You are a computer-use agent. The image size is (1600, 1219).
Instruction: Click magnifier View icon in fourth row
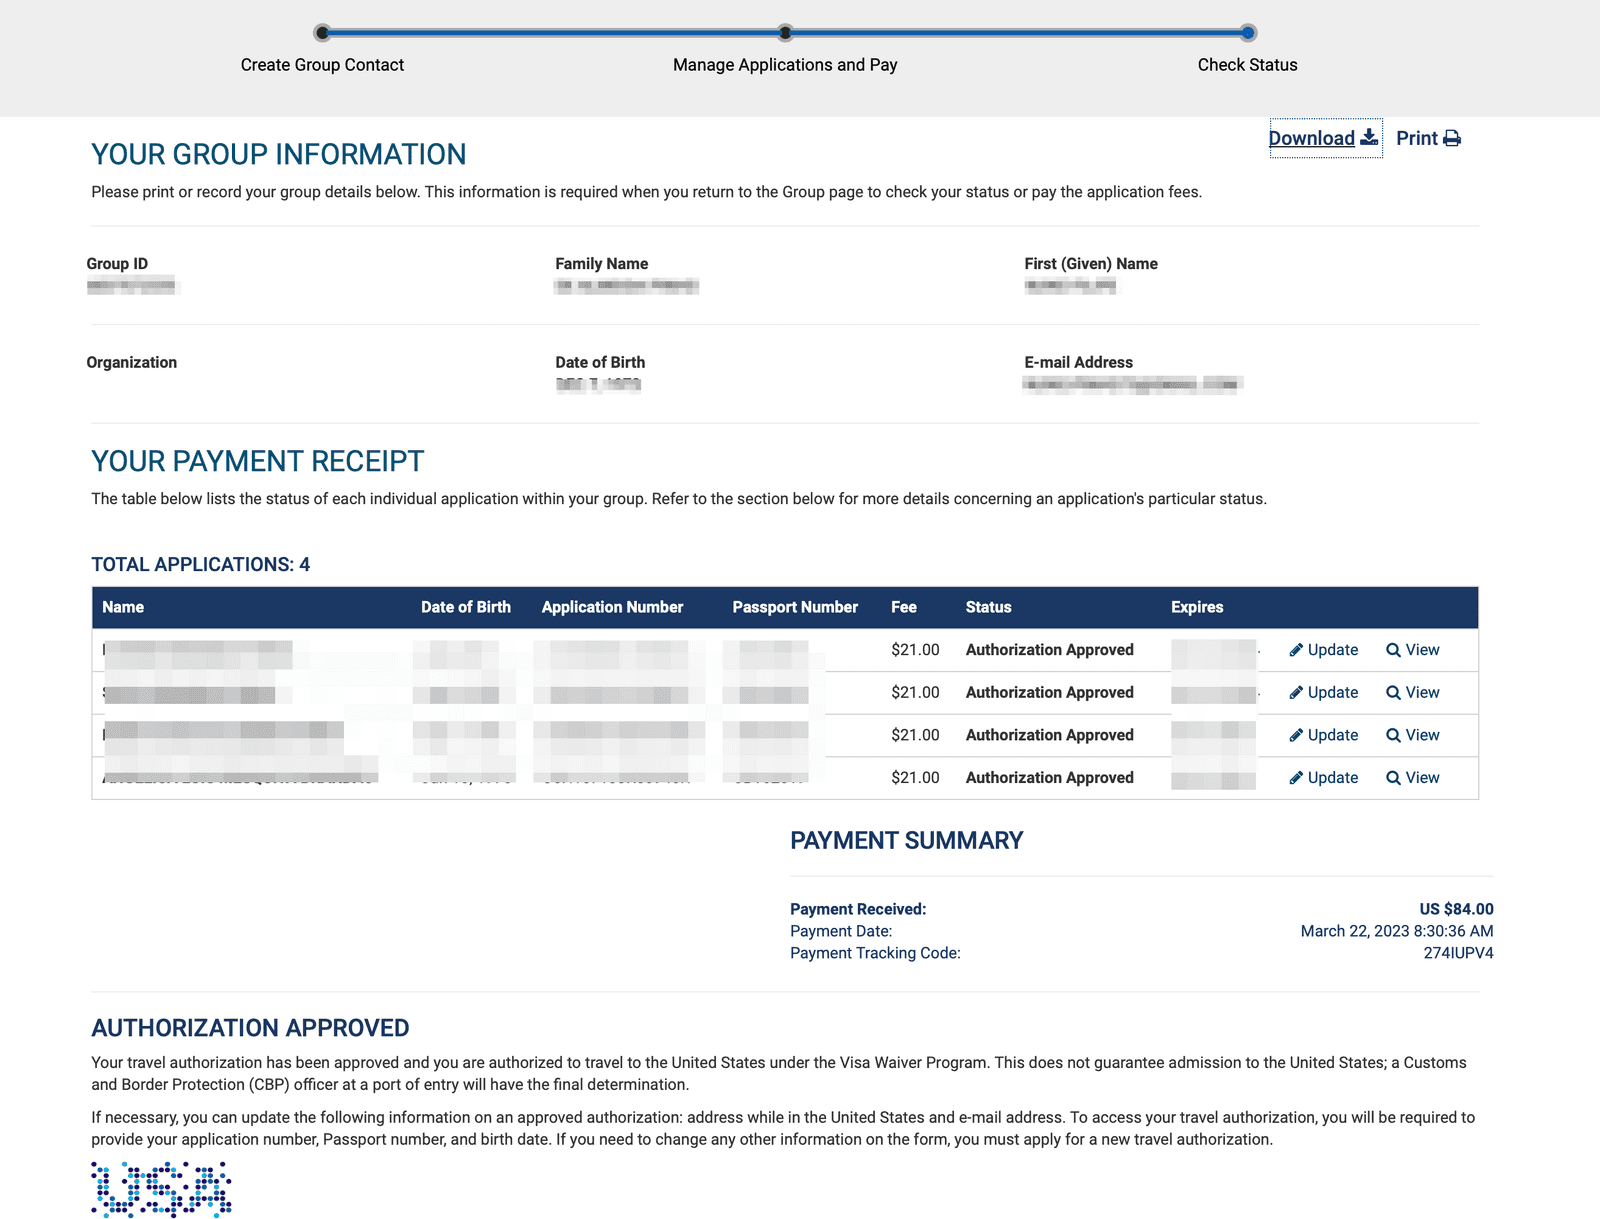1393,778
